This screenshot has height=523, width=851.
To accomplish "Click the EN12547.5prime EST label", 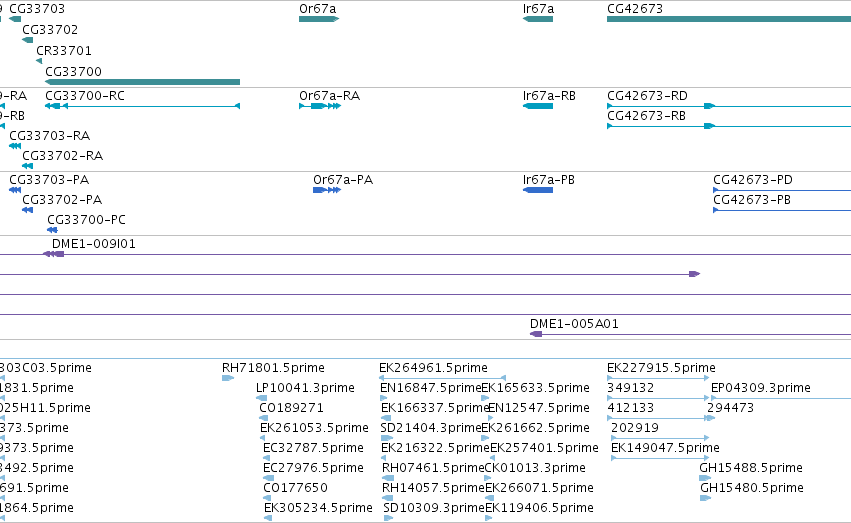I will (x=539, y=408).
